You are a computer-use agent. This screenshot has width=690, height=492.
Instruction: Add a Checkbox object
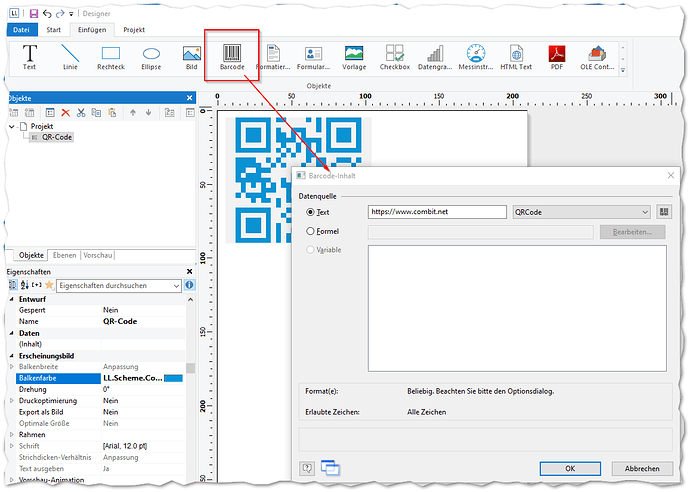click(x=395, y=57)
